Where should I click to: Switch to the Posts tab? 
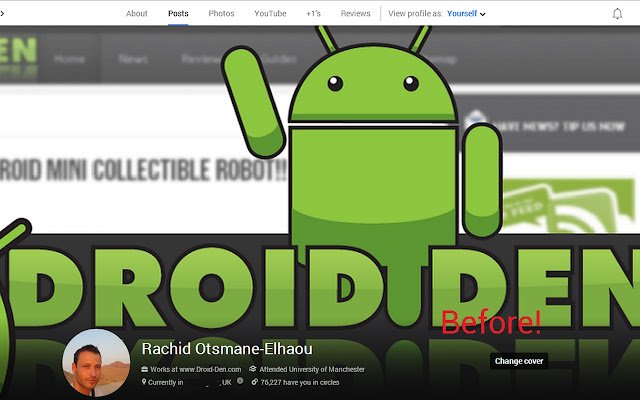click(178, 13)
